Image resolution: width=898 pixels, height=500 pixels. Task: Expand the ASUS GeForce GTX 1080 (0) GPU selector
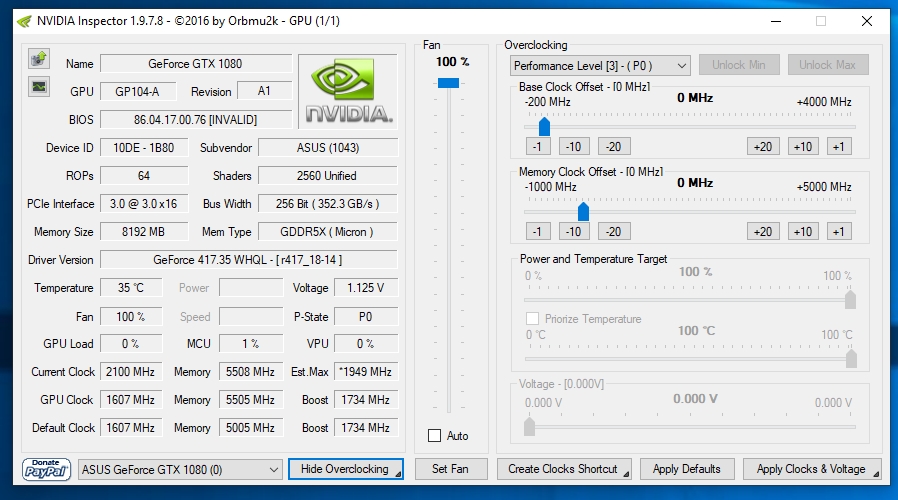click(180, 470)
